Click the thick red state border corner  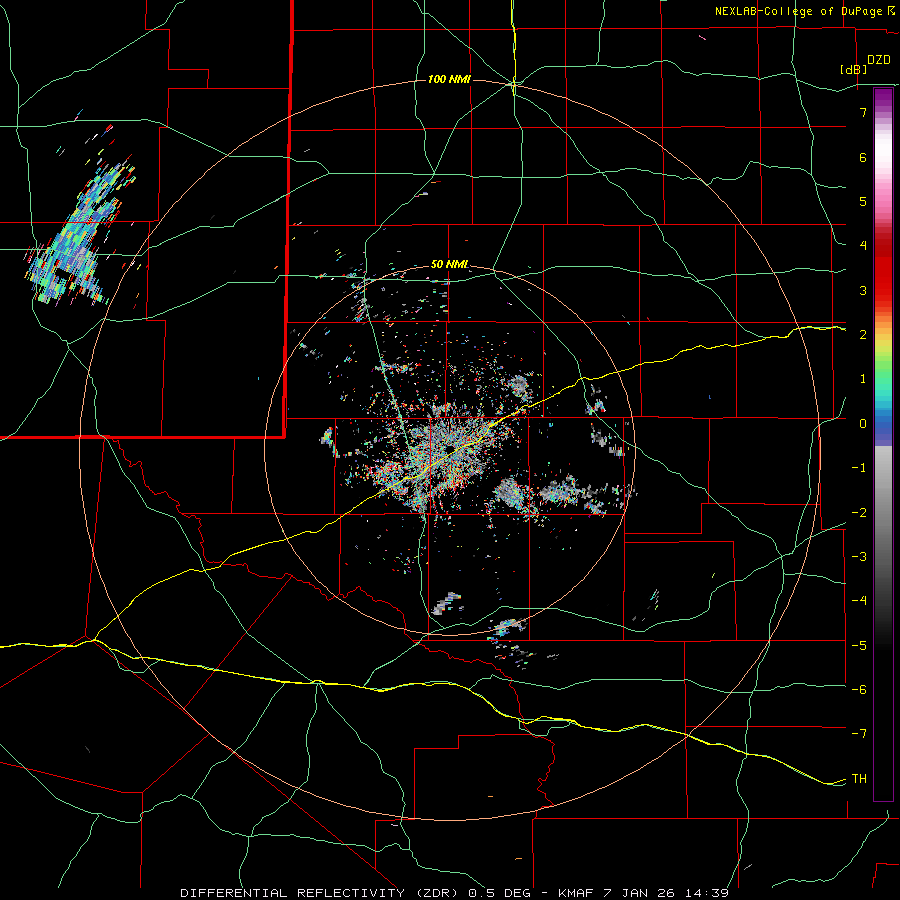(x=285, y=437)
